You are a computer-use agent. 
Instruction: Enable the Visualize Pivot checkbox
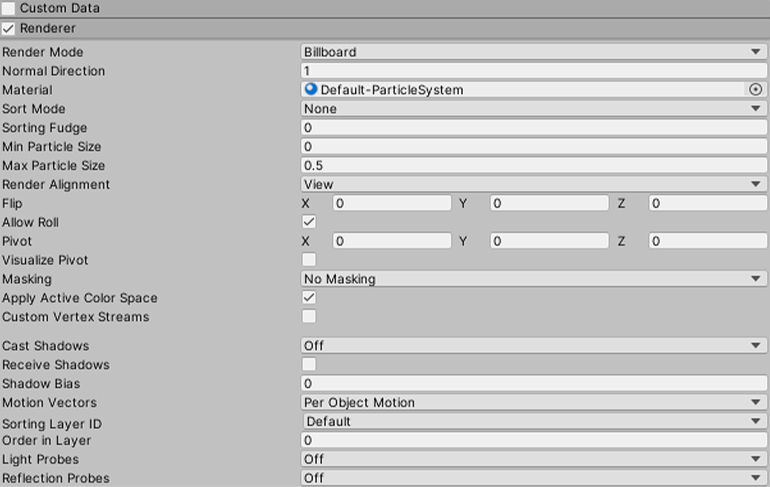coord(309,260)
